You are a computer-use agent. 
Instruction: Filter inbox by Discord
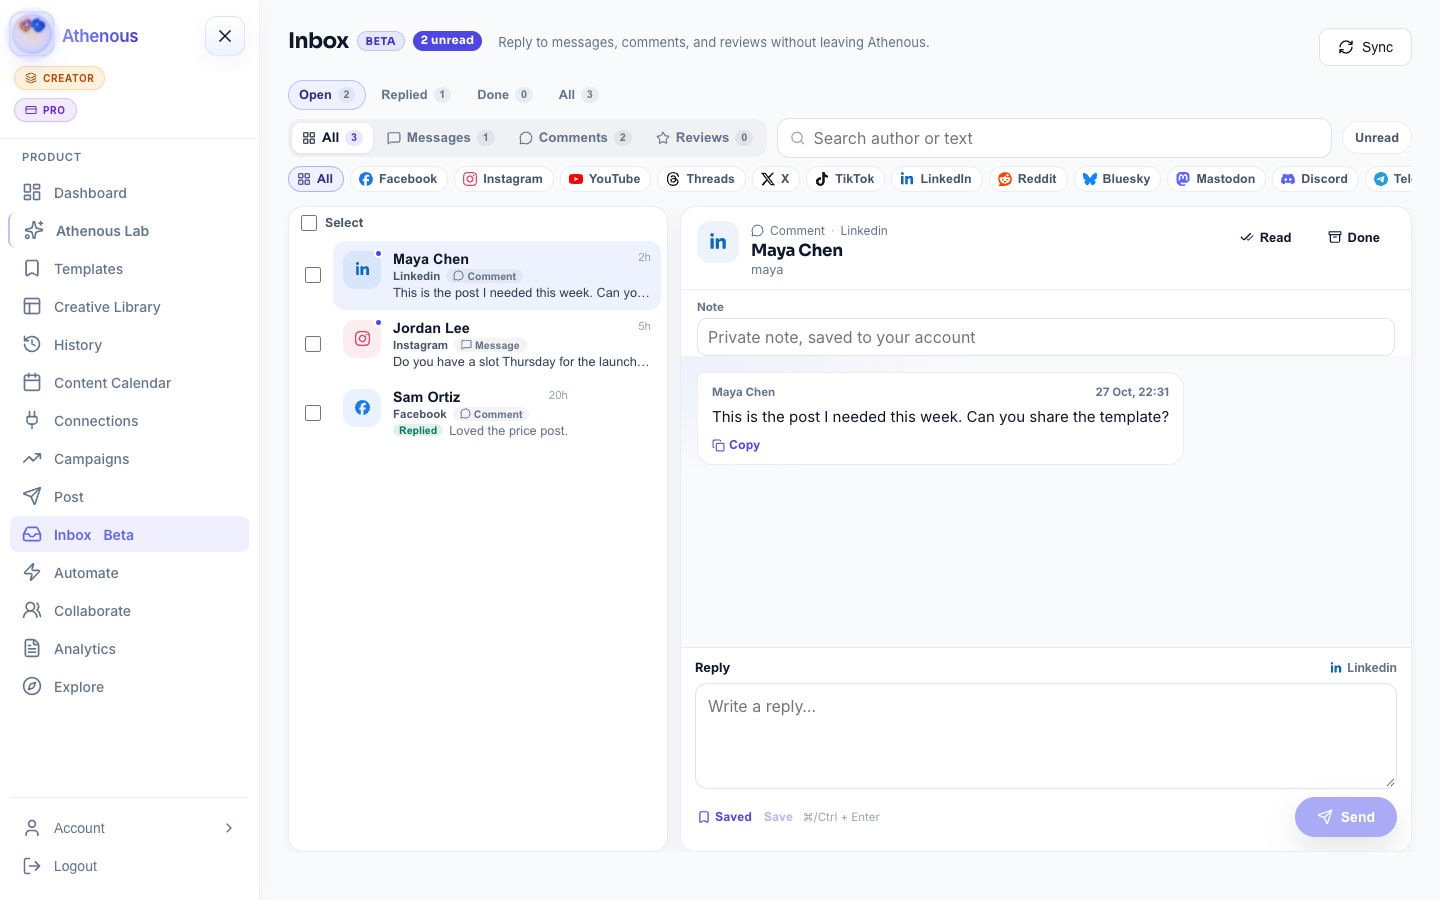coord(1315,179)
